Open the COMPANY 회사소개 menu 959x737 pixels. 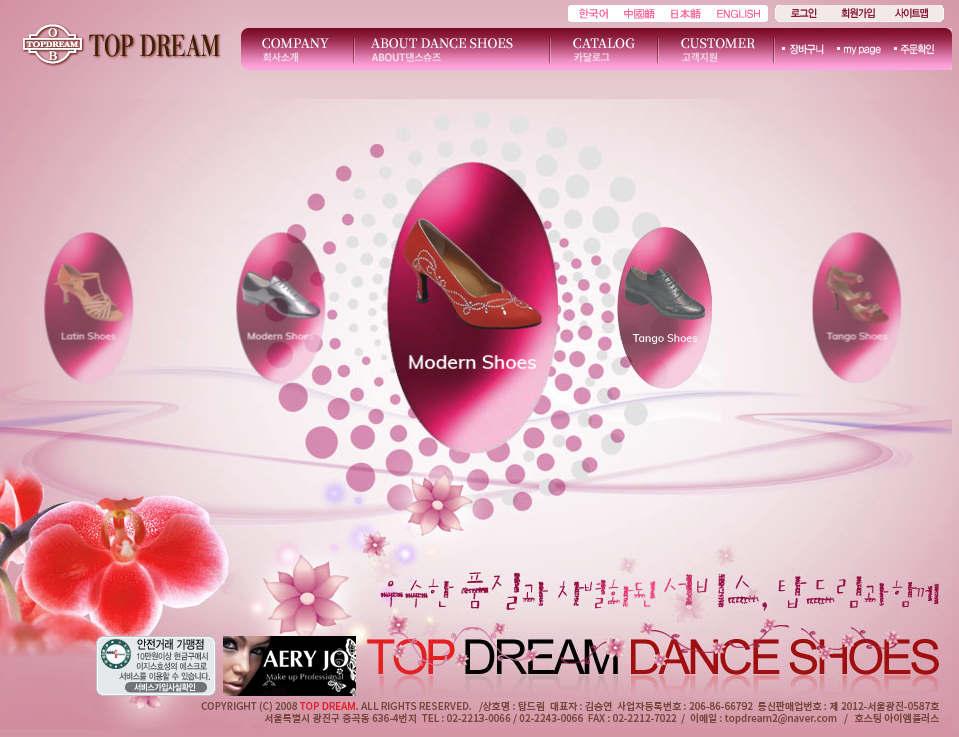294,49
